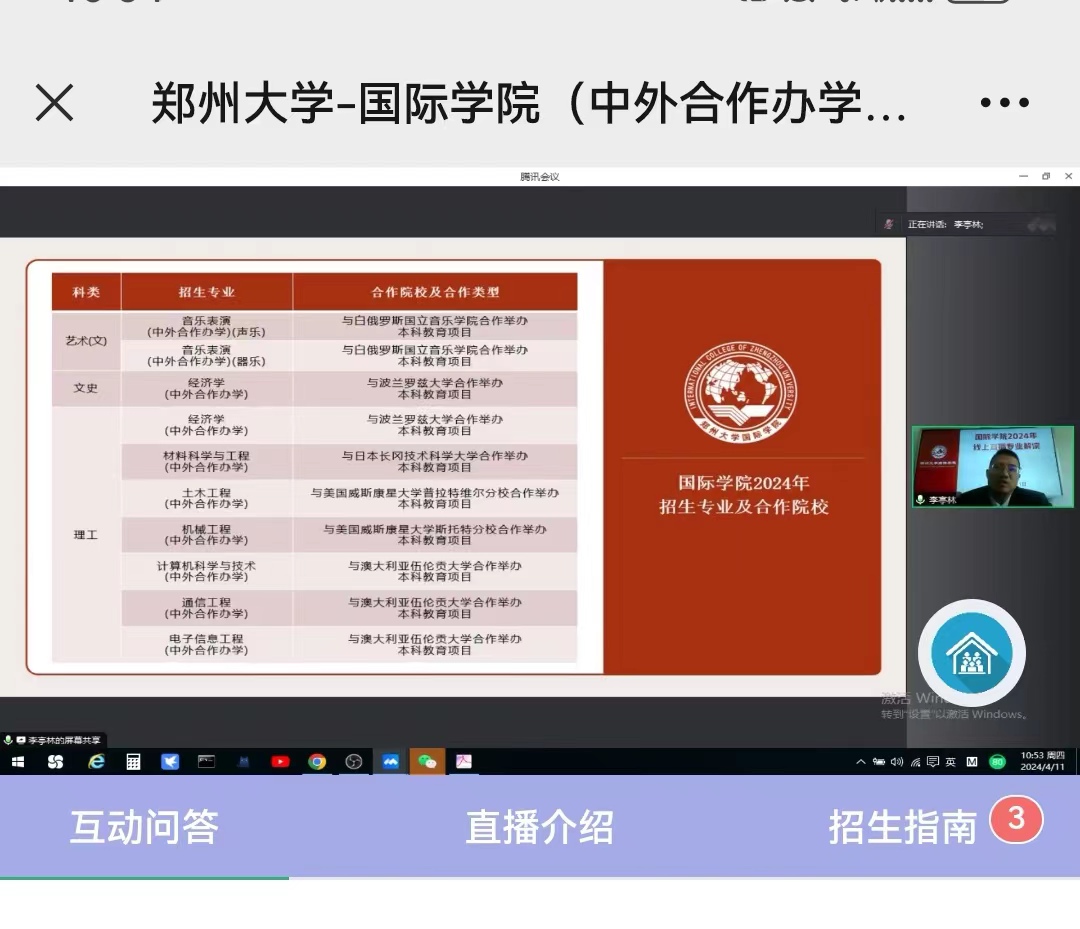This screenshot has width=1080, height=929.
Task: Open Google Chrome in the taskbar
Action: coord(317,762)
